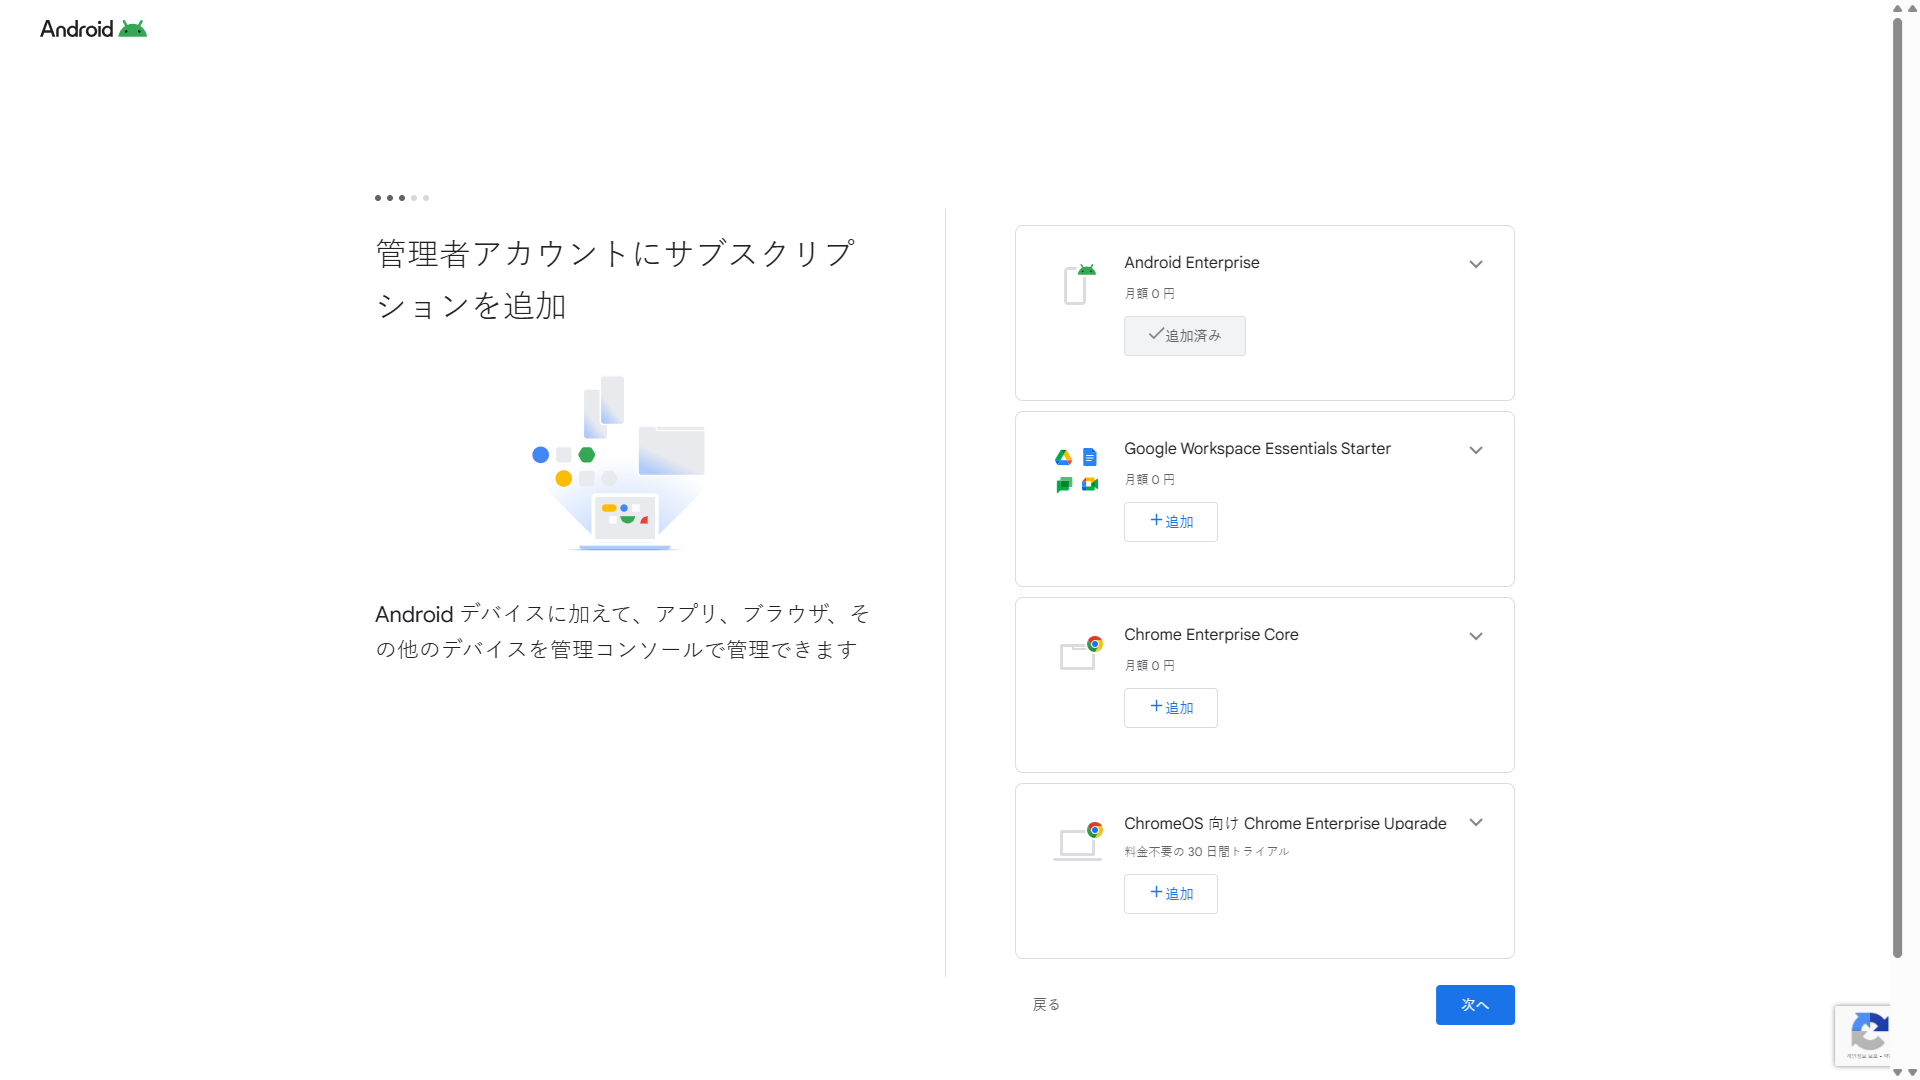Expand Google Workspace Essentials Starter details

pos(1475,450)
